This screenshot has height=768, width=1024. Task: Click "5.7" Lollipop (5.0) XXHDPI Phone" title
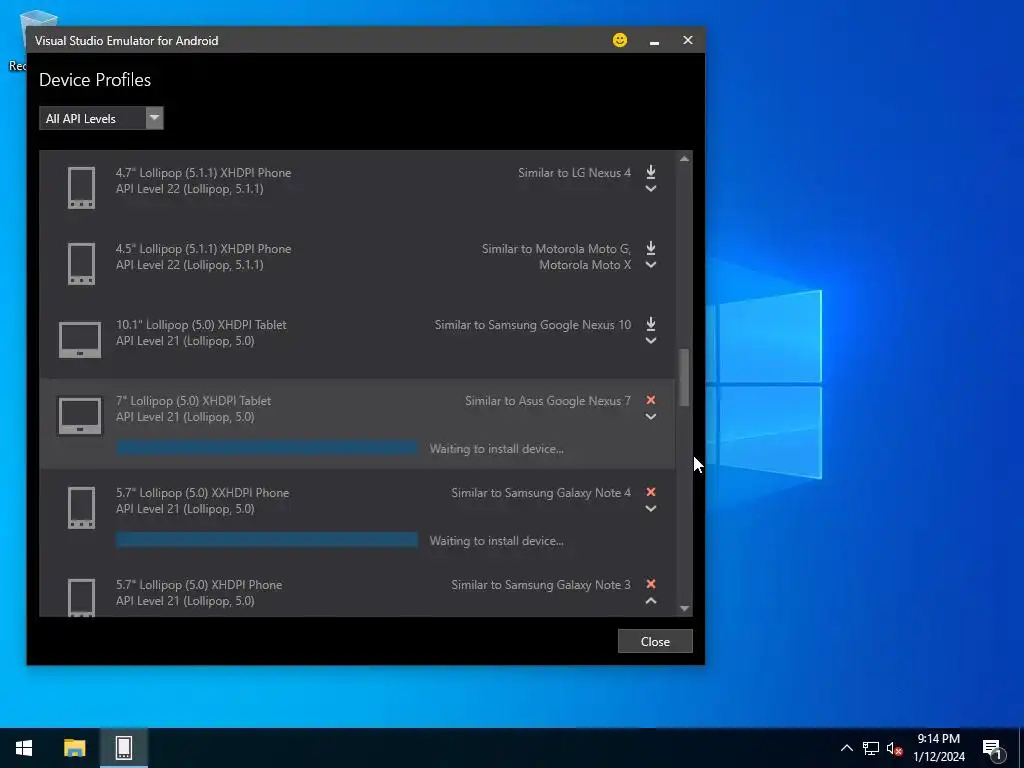(202, 493)
